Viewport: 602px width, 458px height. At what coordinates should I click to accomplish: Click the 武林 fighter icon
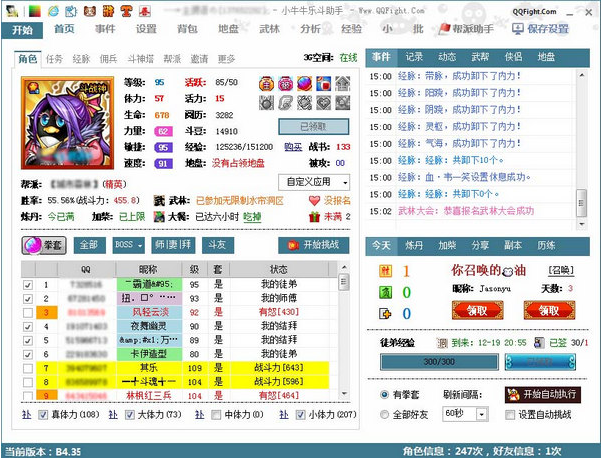[x=159, y=200]
